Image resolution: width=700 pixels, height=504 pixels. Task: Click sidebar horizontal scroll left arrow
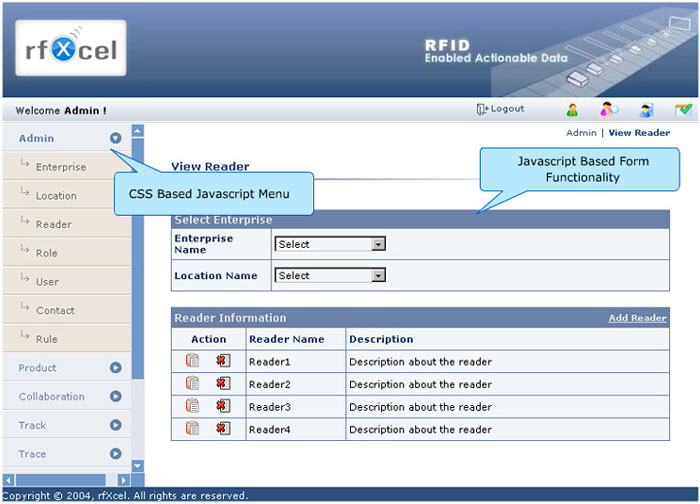click(9, 480)
